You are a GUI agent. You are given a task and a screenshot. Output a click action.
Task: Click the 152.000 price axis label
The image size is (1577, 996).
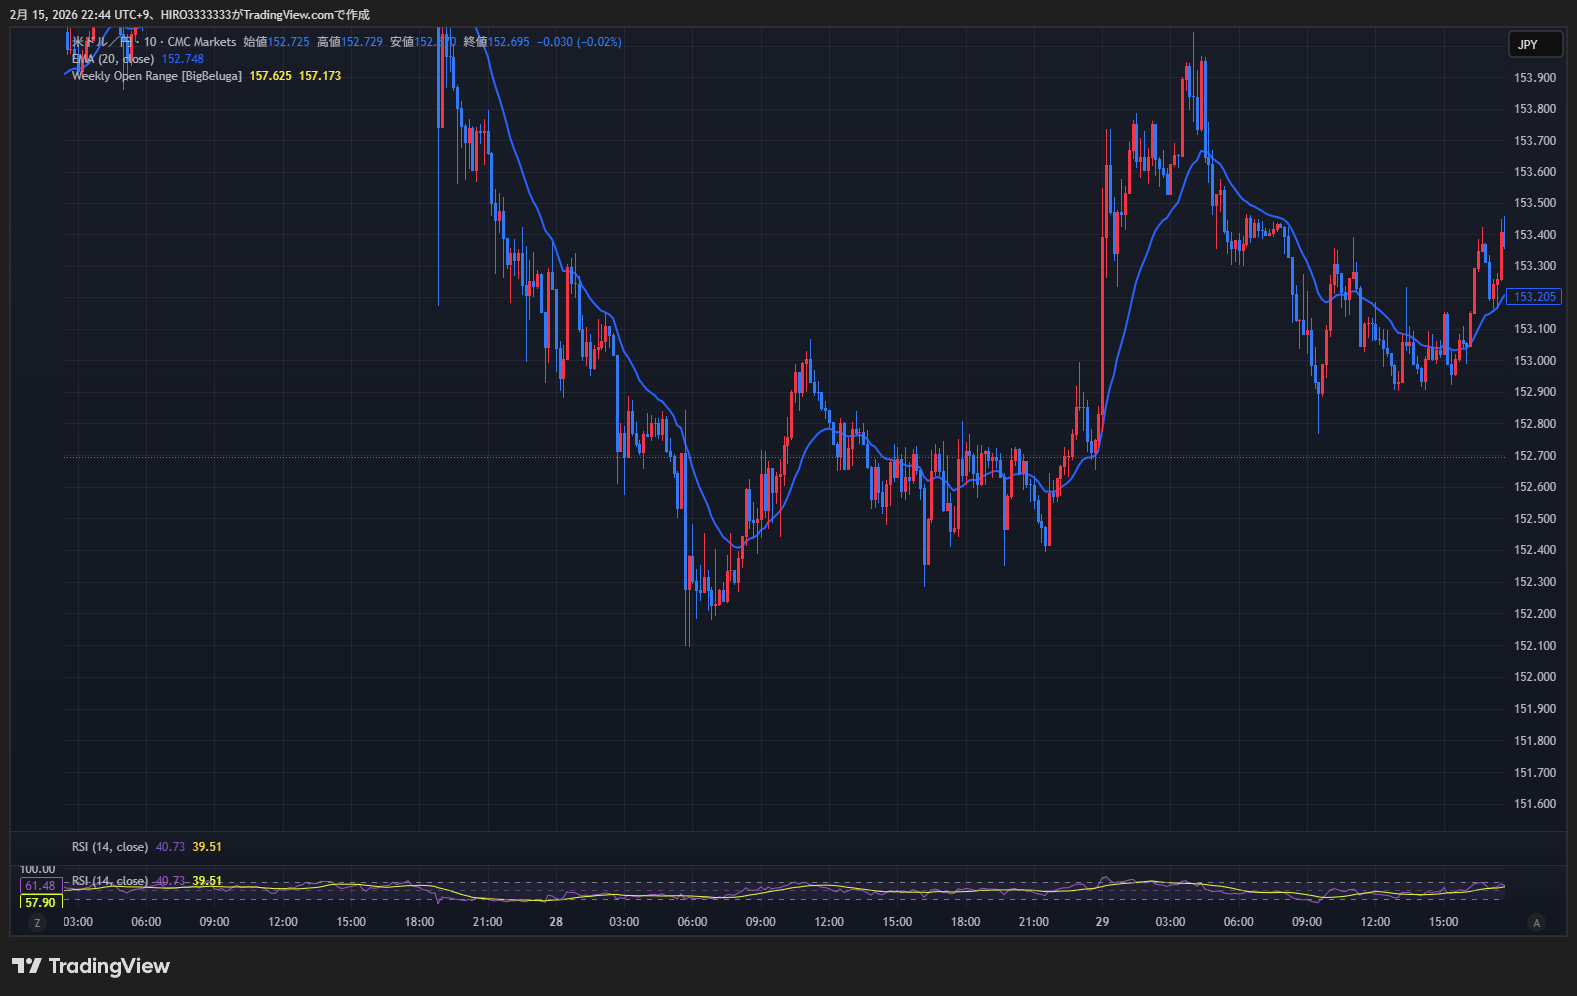(1535, 677)
